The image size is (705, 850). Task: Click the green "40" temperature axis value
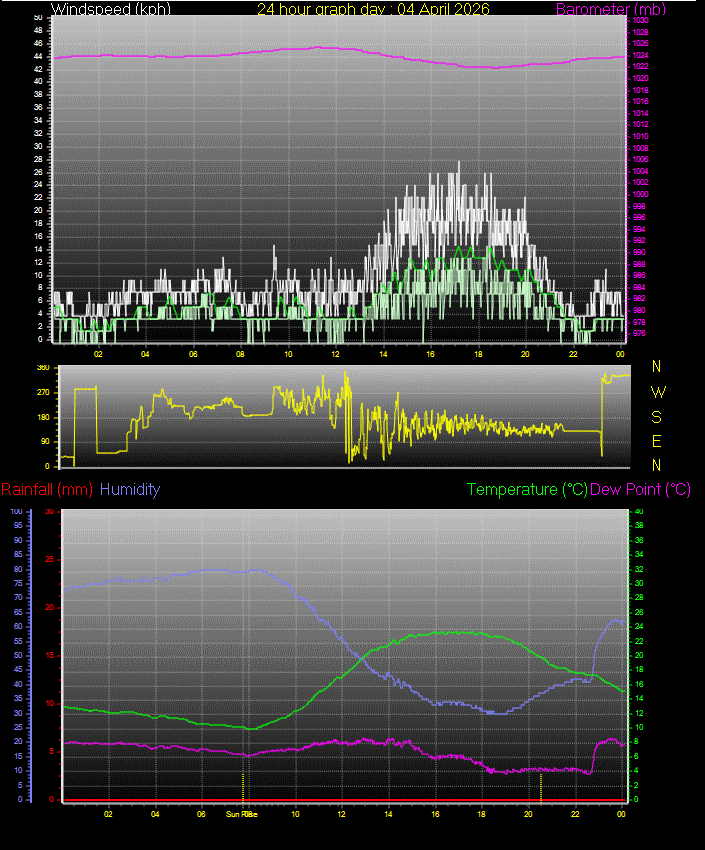pyautogui.click(x=639, y=512)
